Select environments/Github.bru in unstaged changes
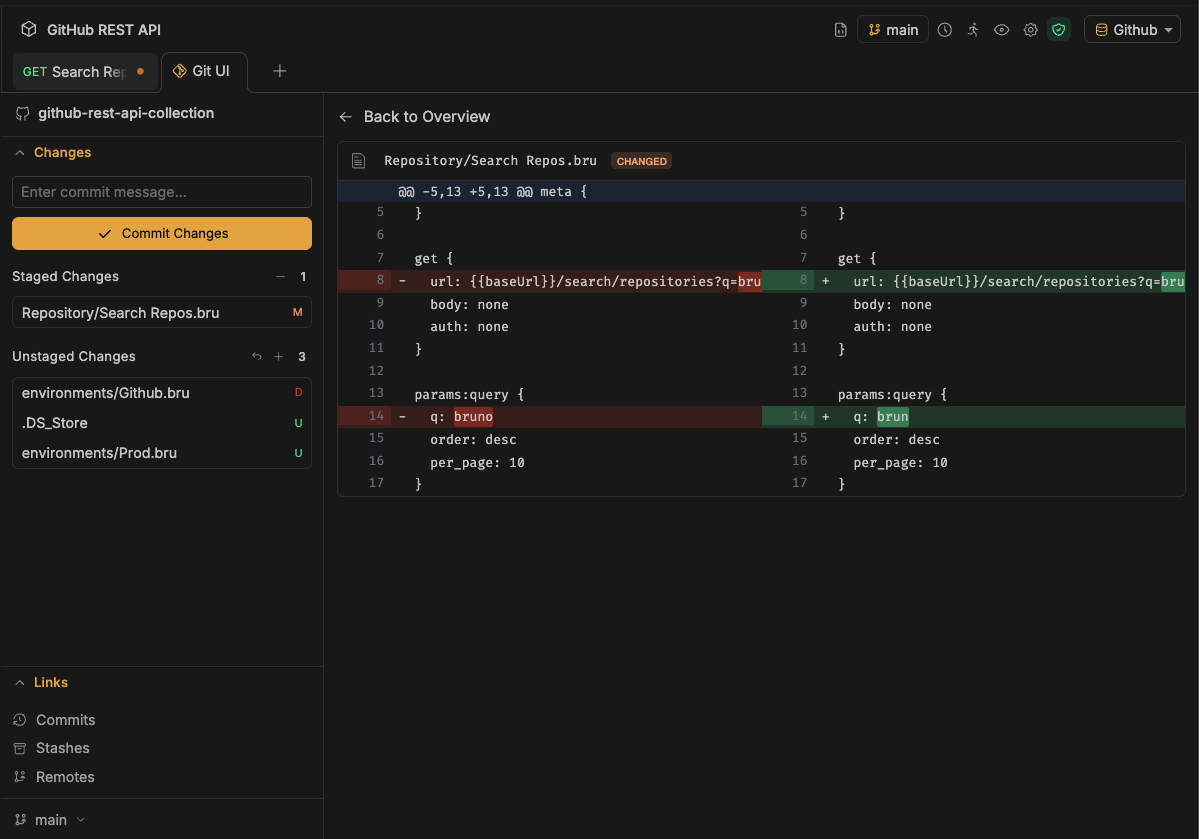This screenshot has width=1199, height=839. point(106,393)
